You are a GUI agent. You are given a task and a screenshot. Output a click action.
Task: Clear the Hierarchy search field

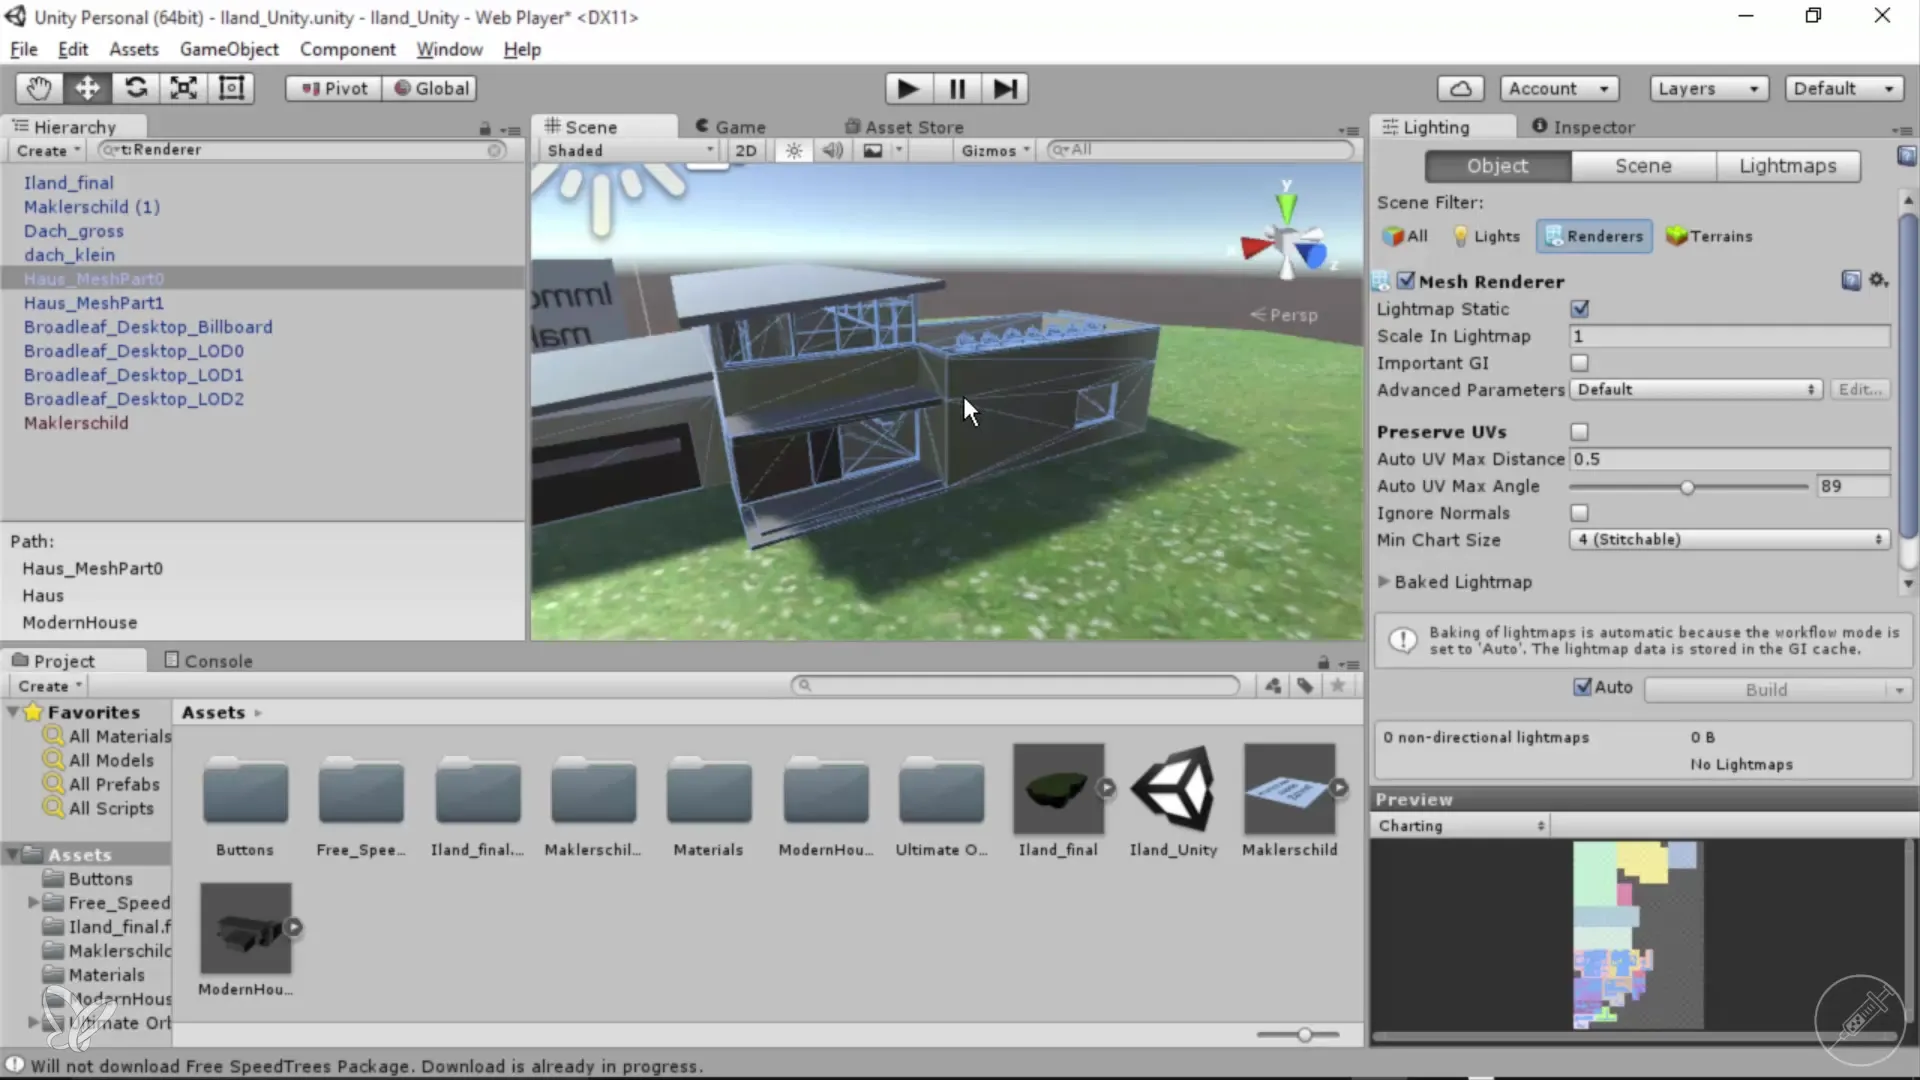pyautogui.click(x=495, y=150)
